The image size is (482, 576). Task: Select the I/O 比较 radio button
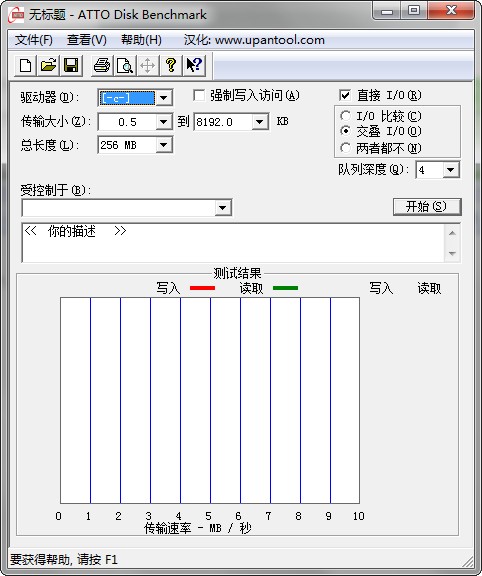(x=345, y=116)
